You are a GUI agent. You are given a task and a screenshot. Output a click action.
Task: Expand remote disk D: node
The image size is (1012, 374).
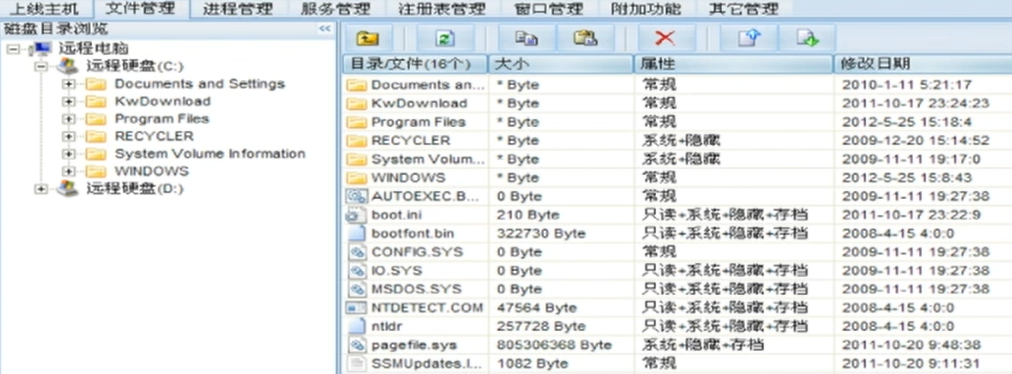[41, 189]
